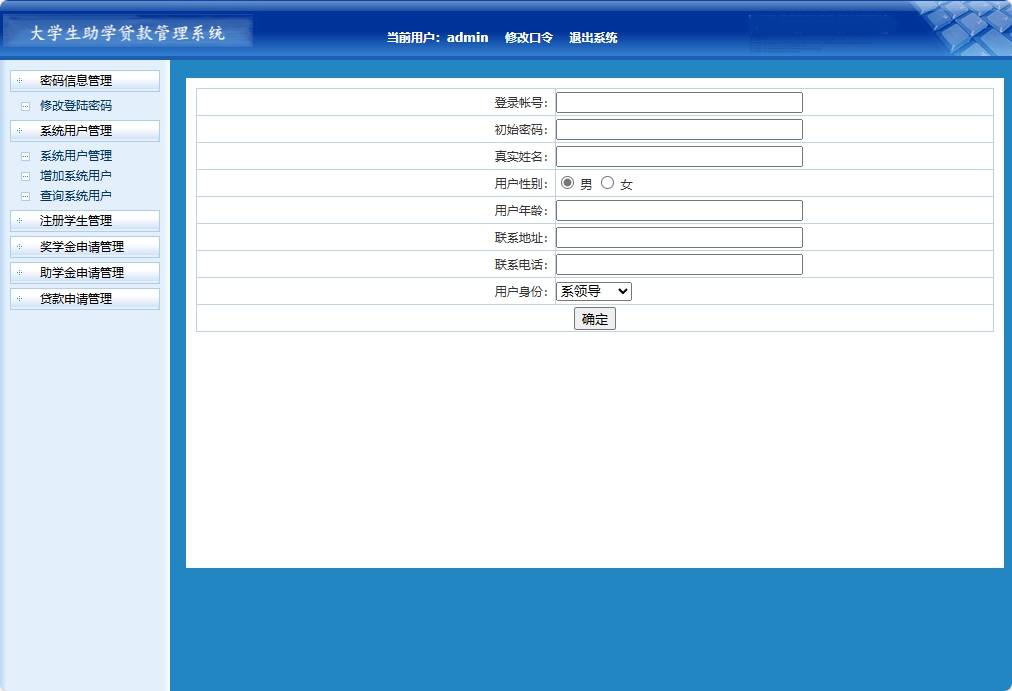Viewport: 1012px width, 691px height.
Task: Click the 联系电话 input field
Action: [678, 264]
